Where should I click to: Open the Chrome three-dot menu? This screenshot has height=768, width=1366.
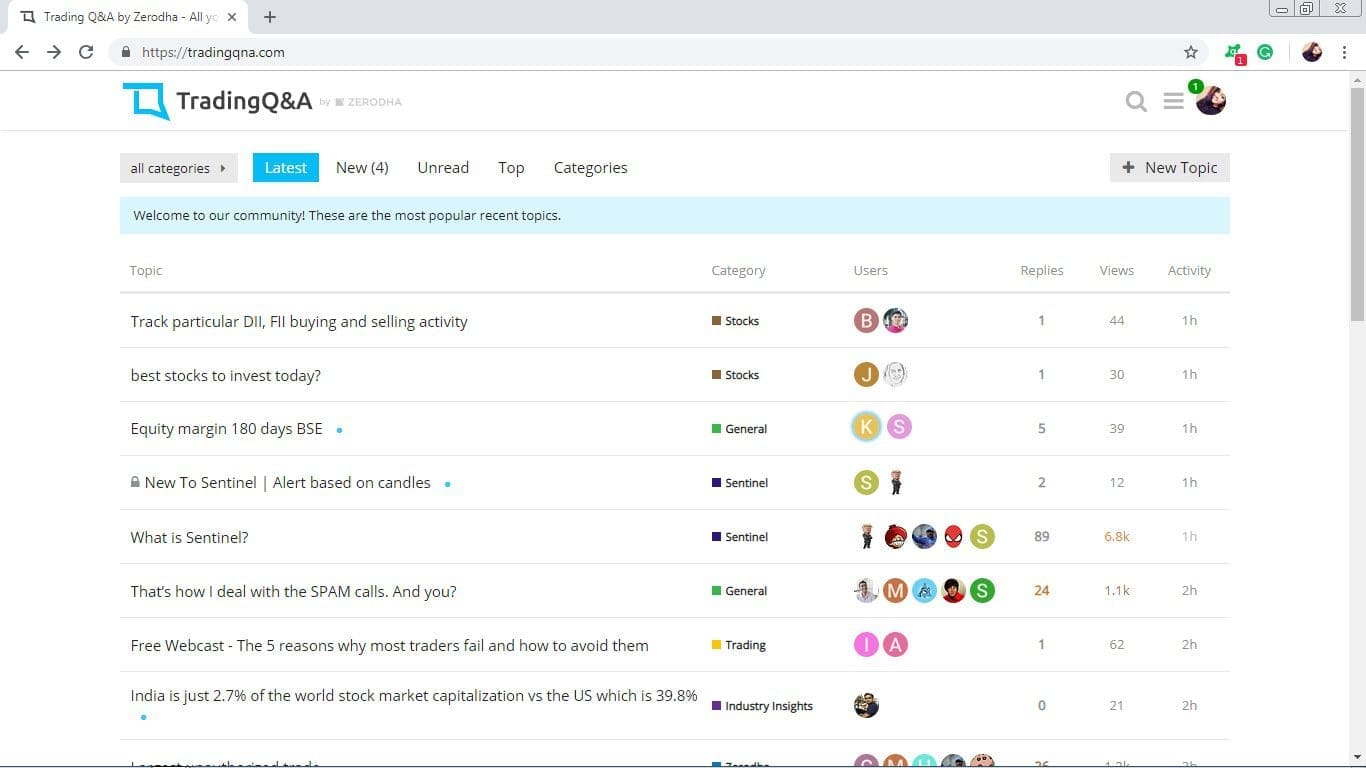pyautogui.click(x=1344, y=52)
